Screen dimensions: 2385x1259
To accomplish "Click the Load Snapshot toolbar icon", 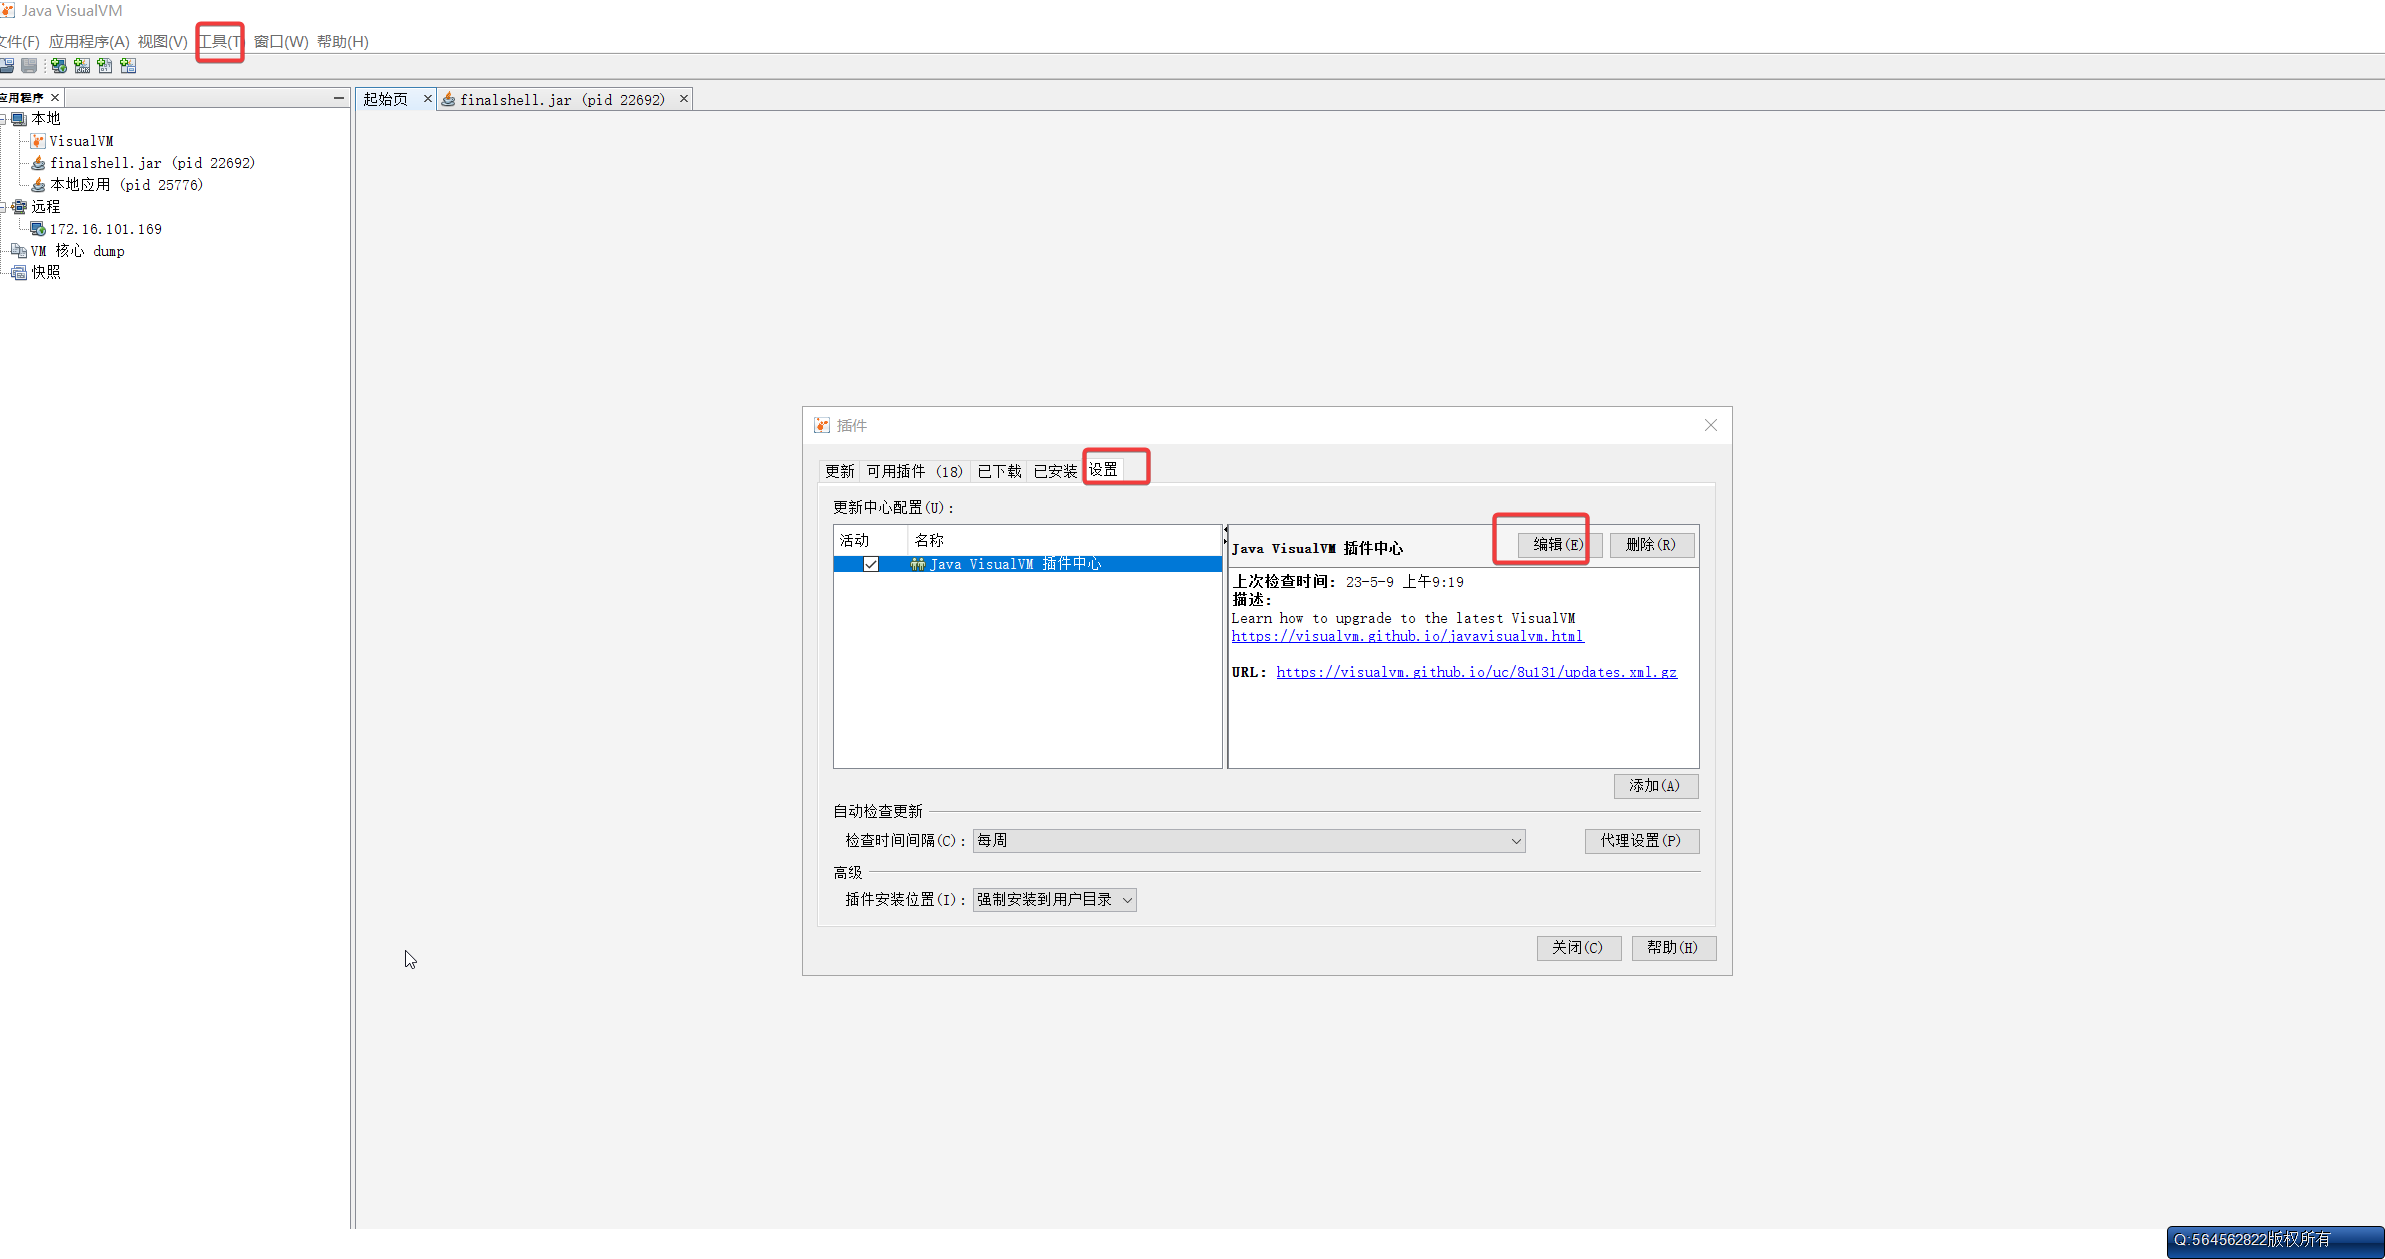I will tap(7, 66).
